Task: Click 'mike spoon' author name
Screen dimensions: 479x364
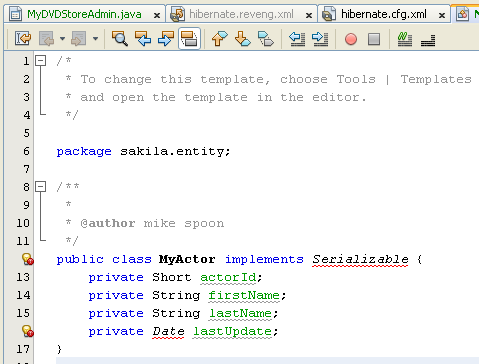Action: click(x=184, y=223)
